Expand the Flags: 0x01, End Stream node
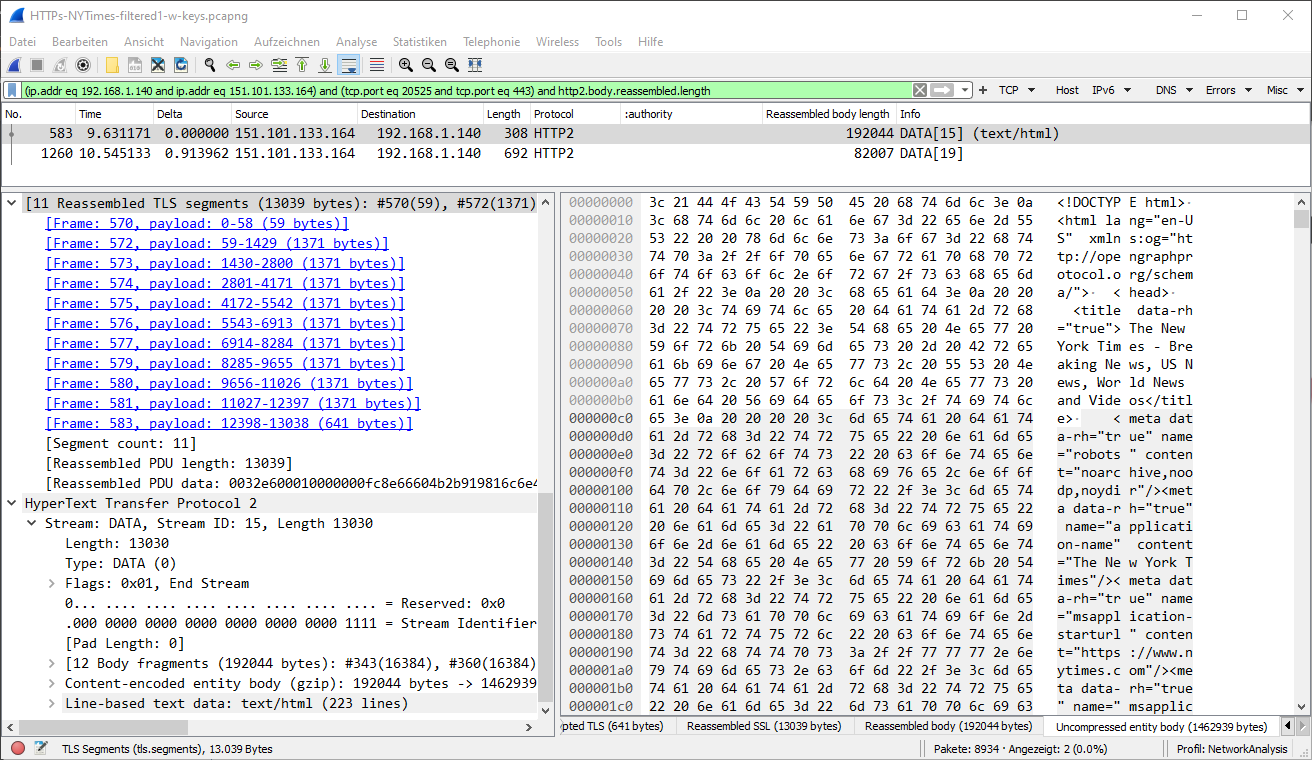Image resolution: width=1312 pixels, height=760 pixels. point(52,584)
